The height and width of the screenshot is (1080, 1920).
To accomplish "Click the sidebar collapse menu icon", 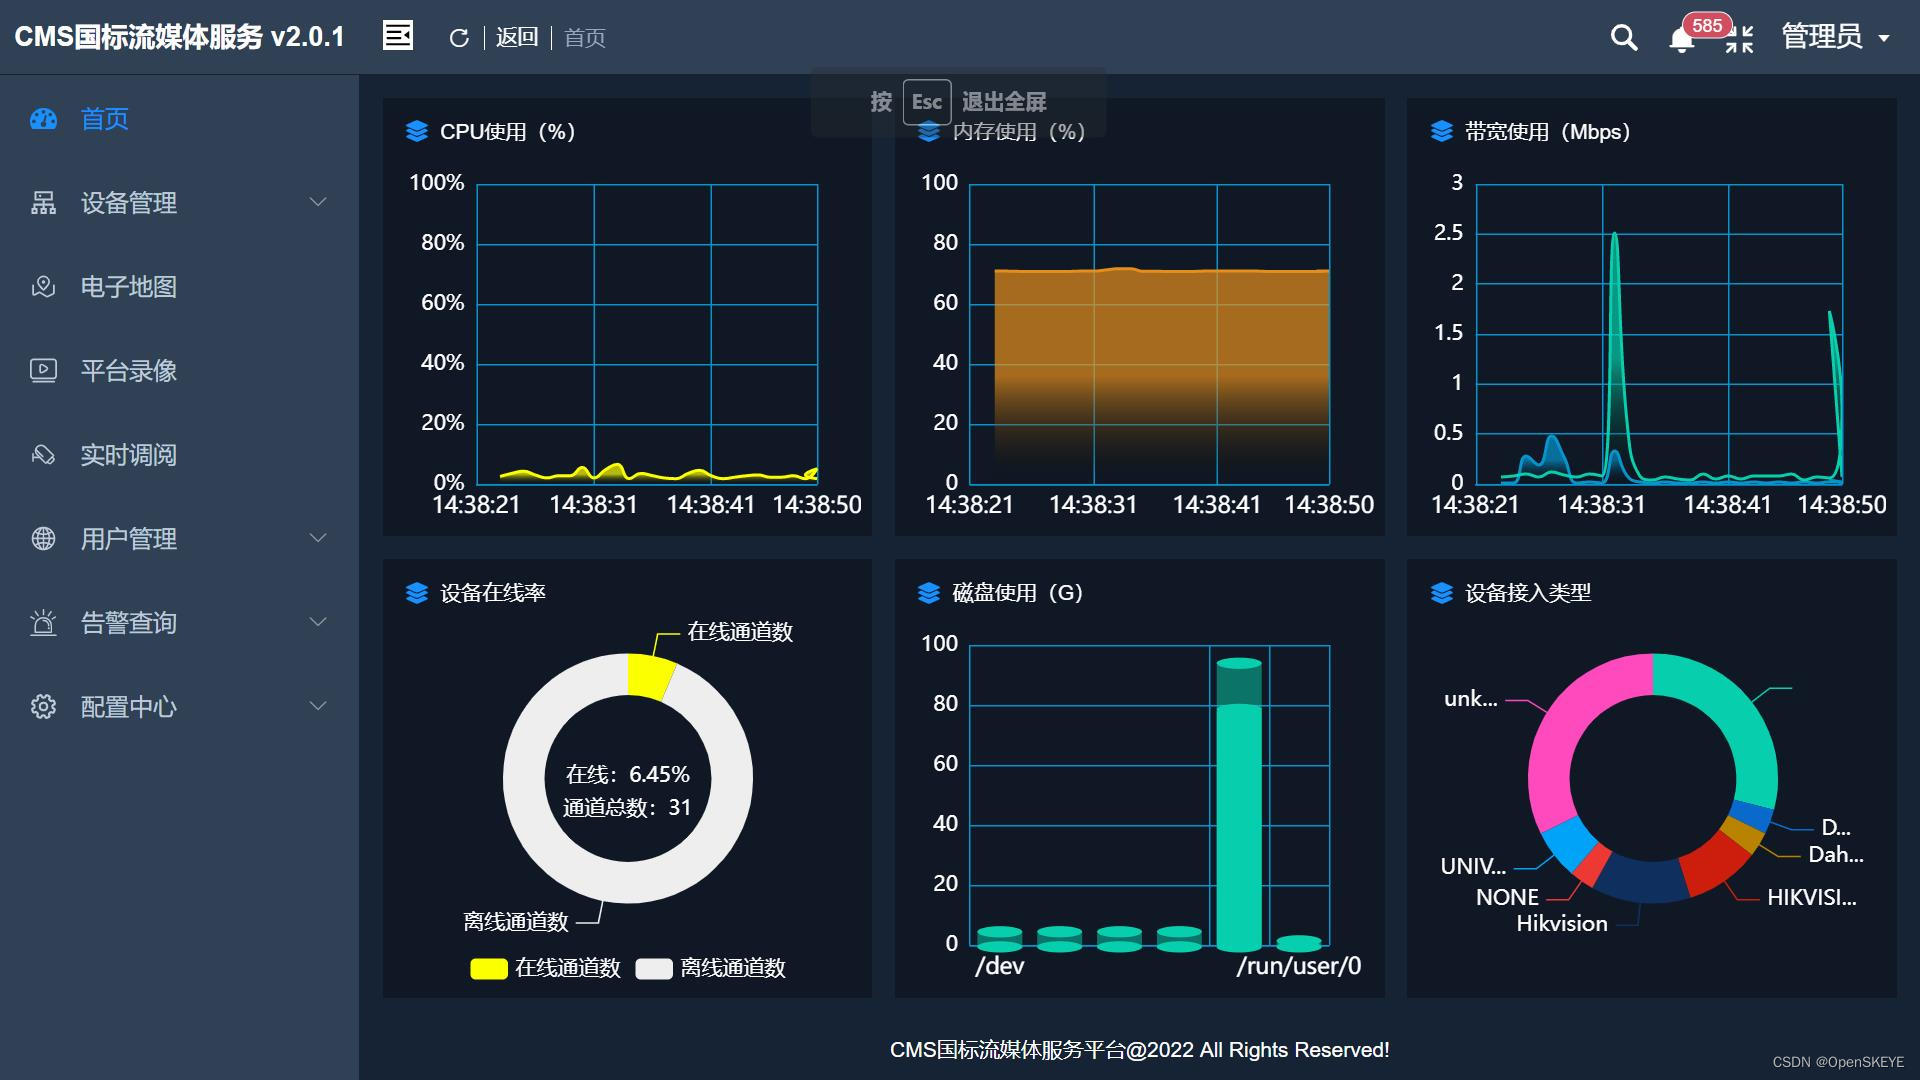I will 398,36.
